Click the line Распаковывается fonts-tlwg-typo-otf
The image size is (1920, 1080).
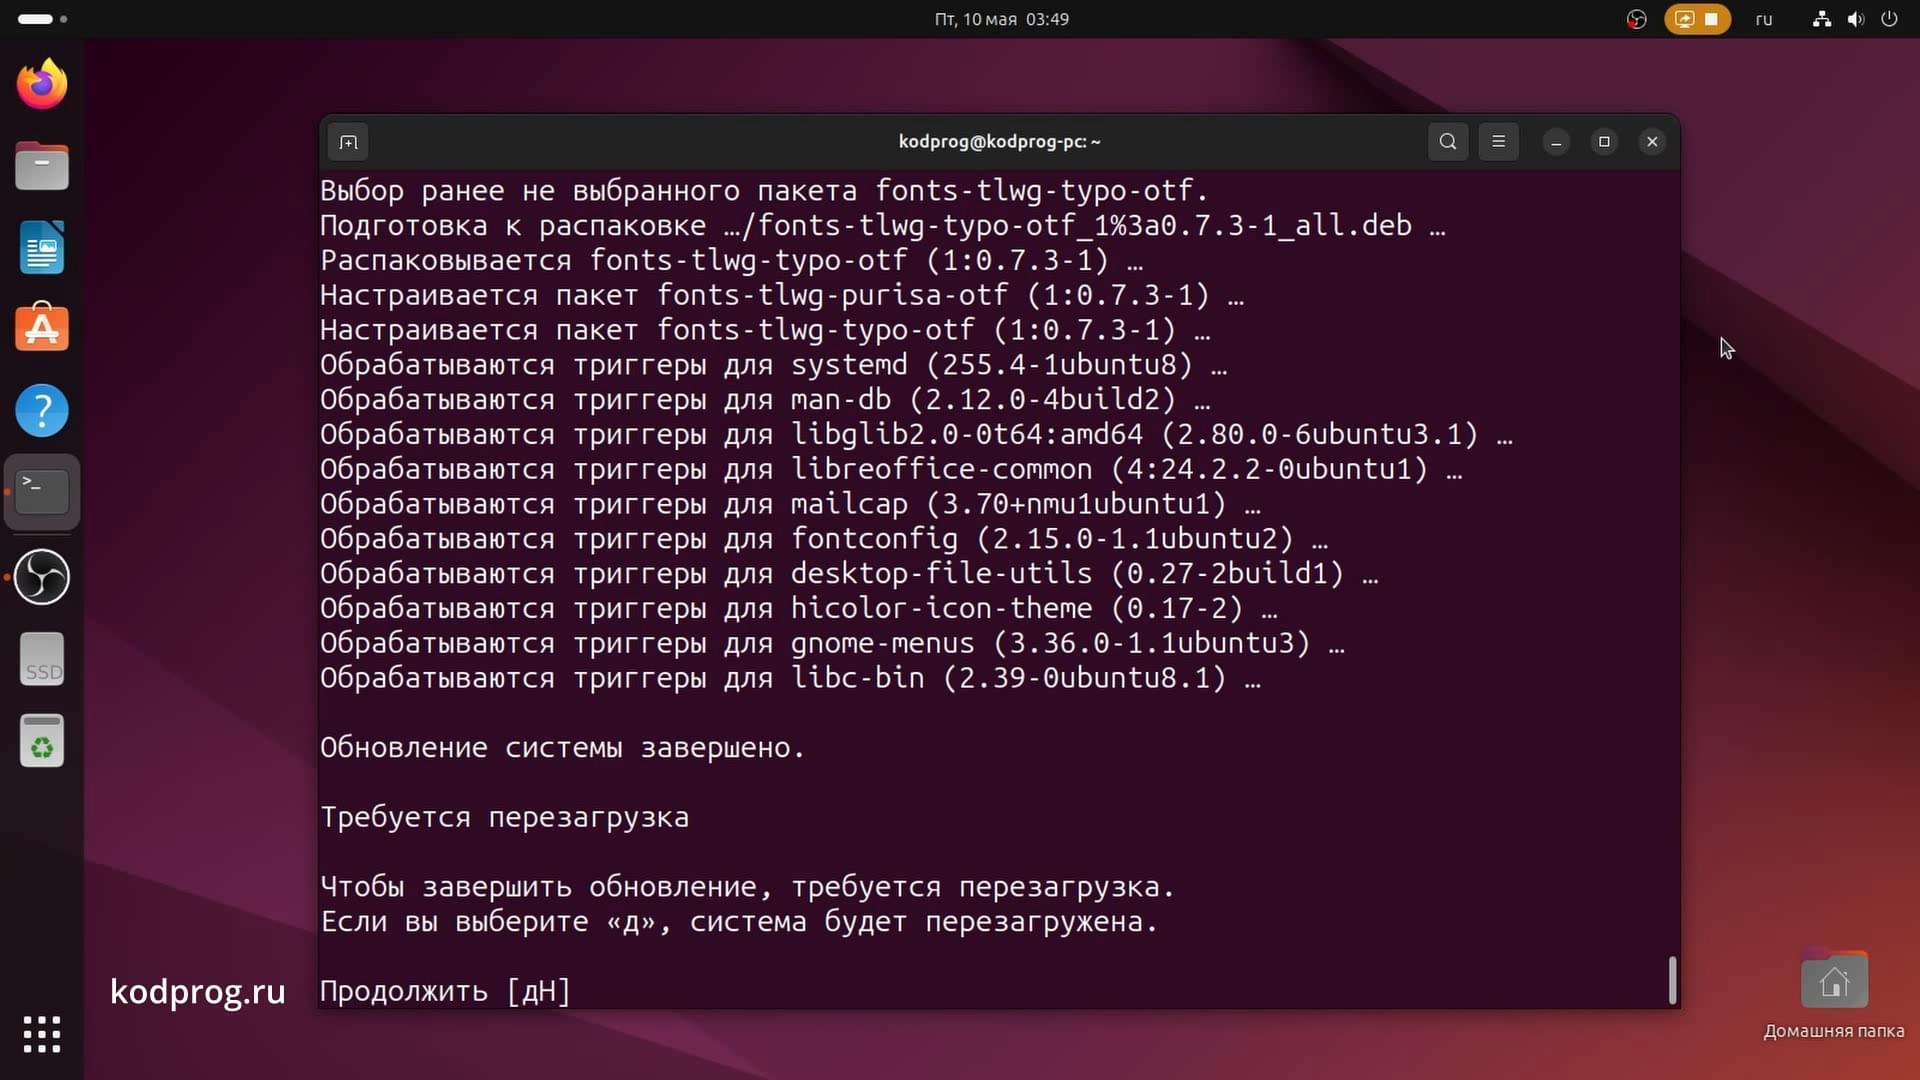click(x=731, y=261)
